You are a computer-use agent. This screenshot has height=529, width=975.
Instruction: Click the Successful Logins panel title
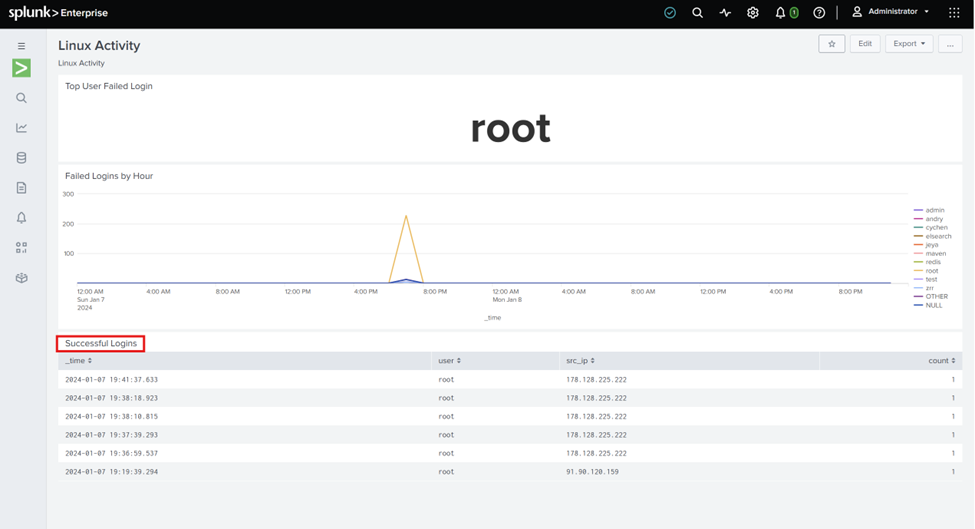pos(101,343)
